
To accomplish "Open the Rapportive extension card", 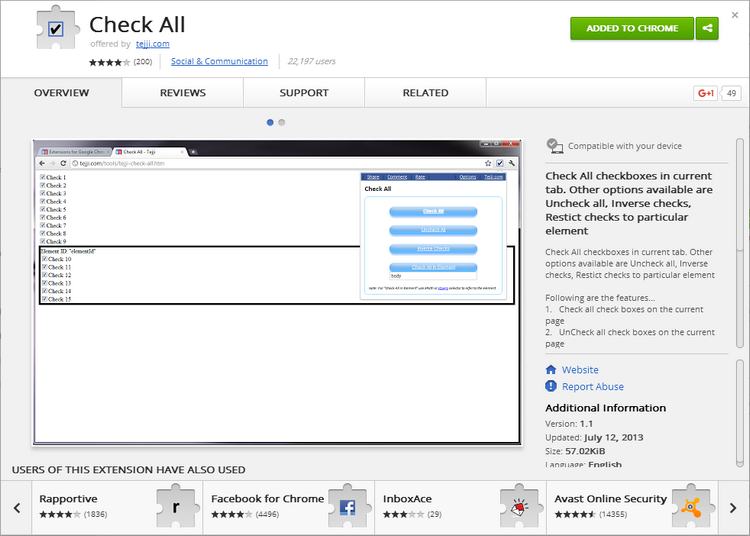I will 117,508.
